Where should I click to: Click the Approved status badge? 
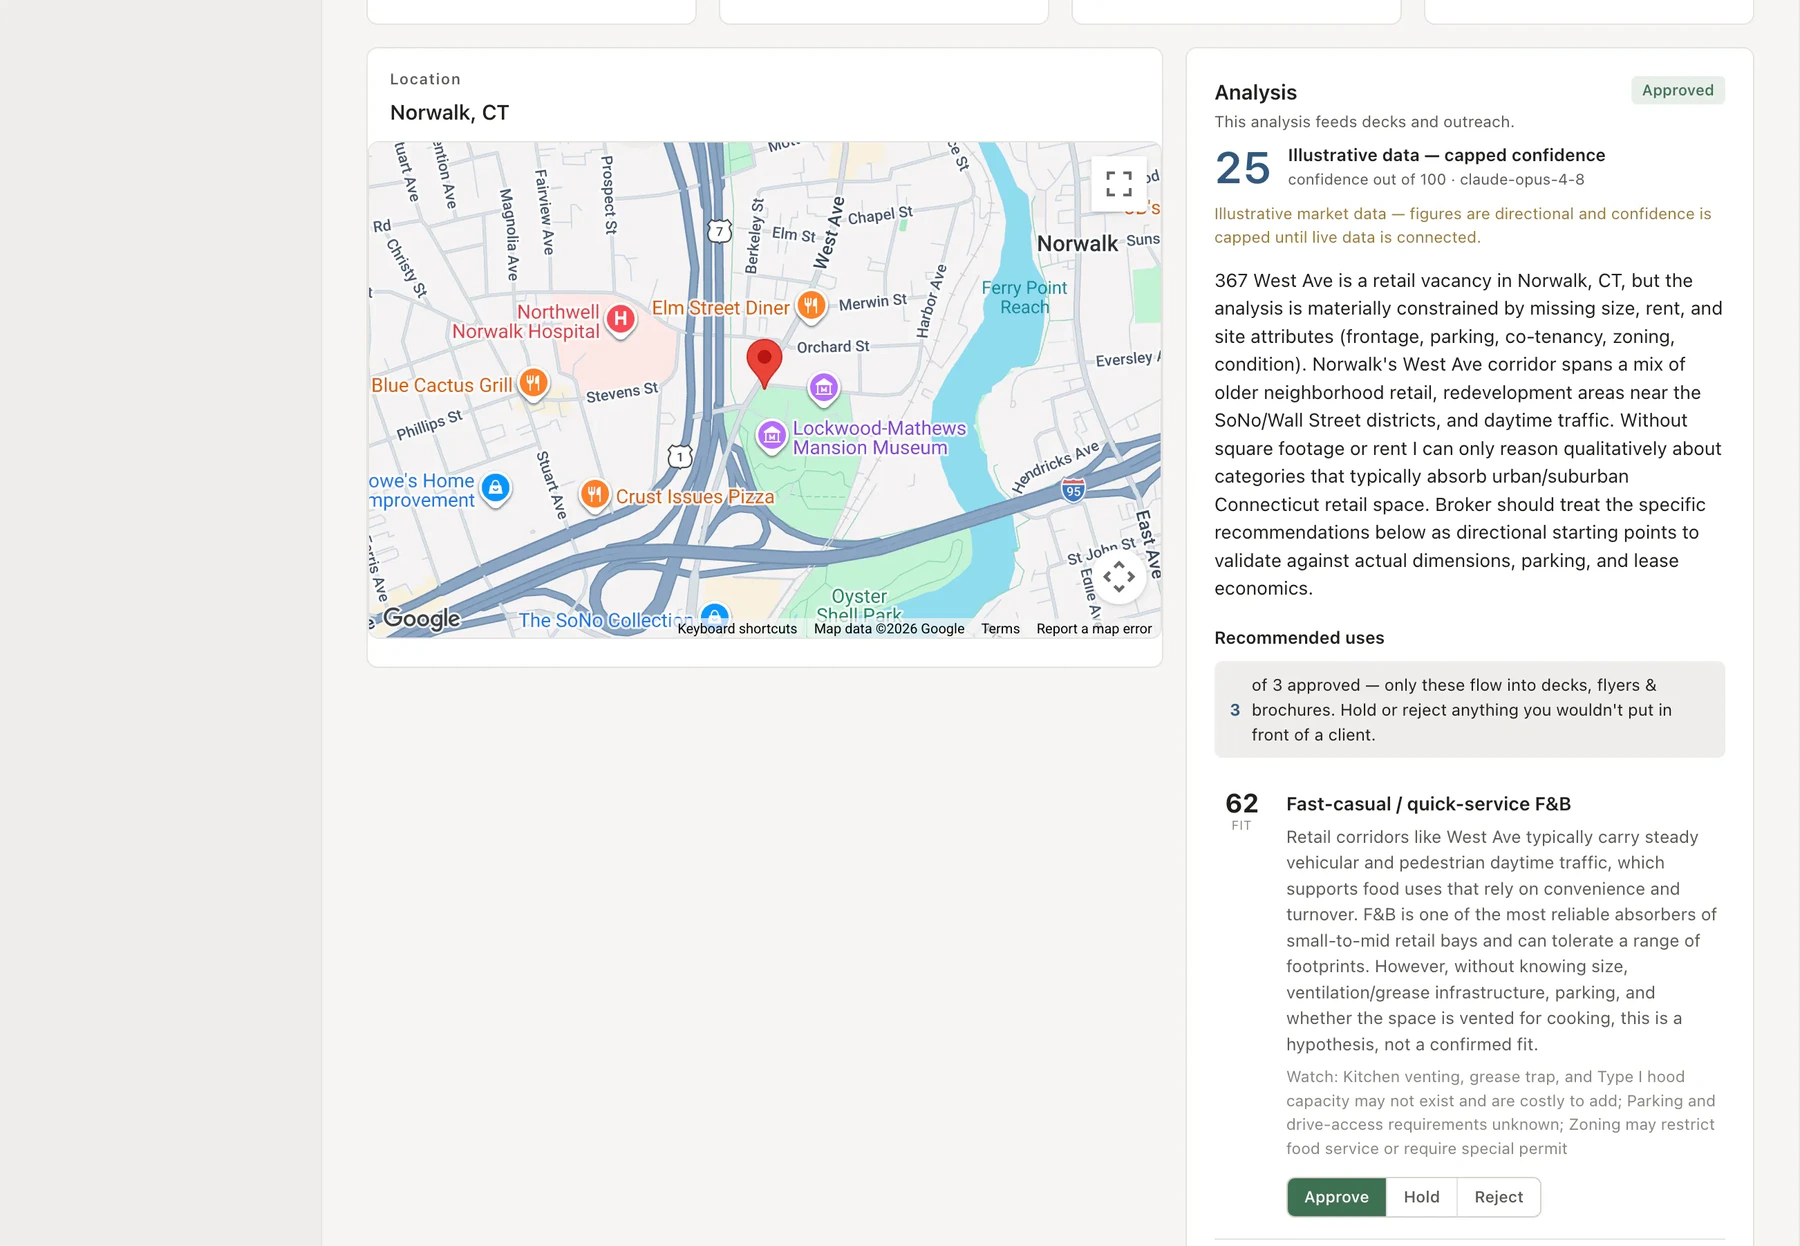tap(1677, 90)
